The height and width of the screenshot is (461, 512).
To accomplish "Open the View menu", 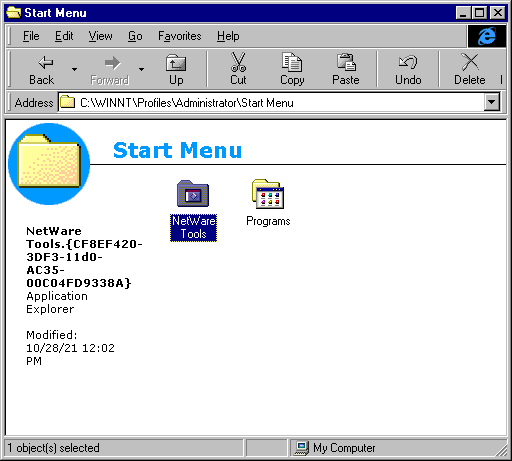I will coord(100,36).
